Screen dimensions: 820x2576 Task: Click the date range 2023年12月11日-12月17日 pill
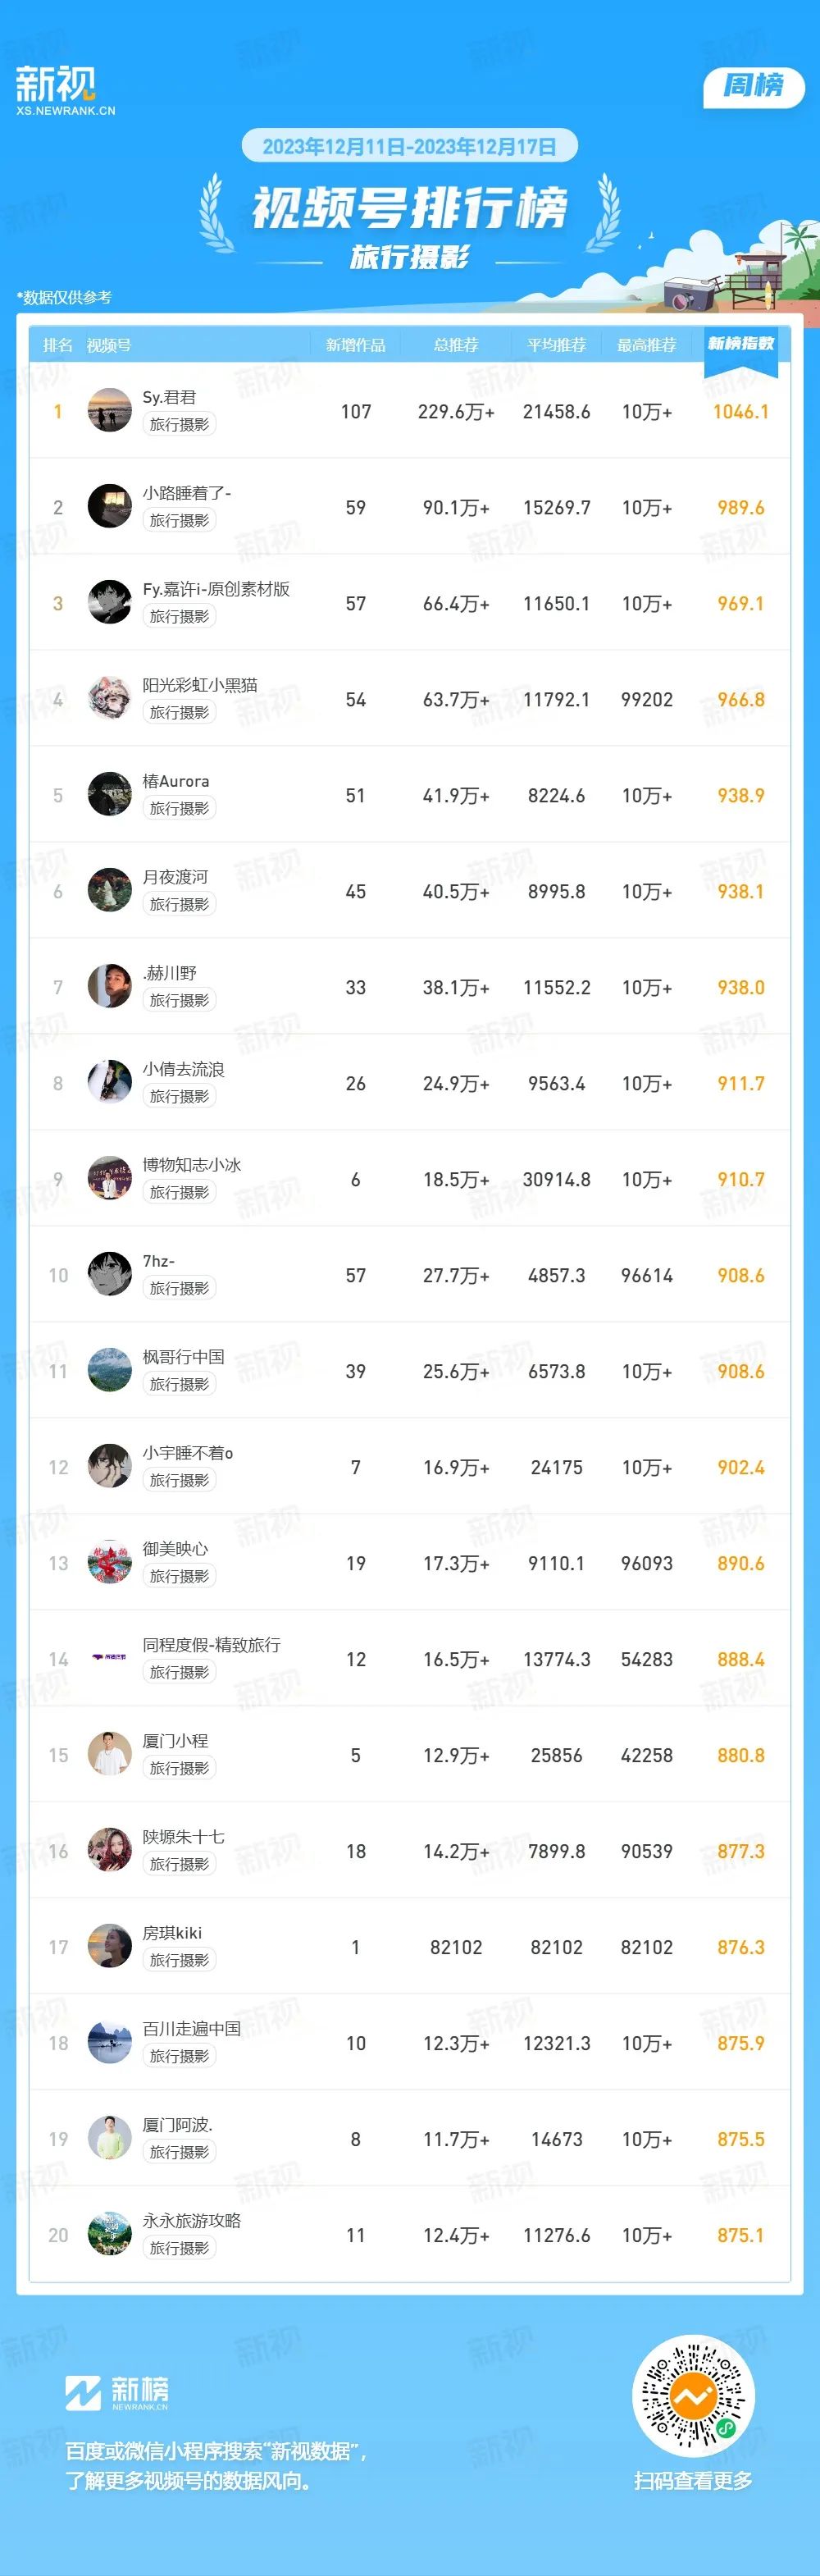pos(409,146)
